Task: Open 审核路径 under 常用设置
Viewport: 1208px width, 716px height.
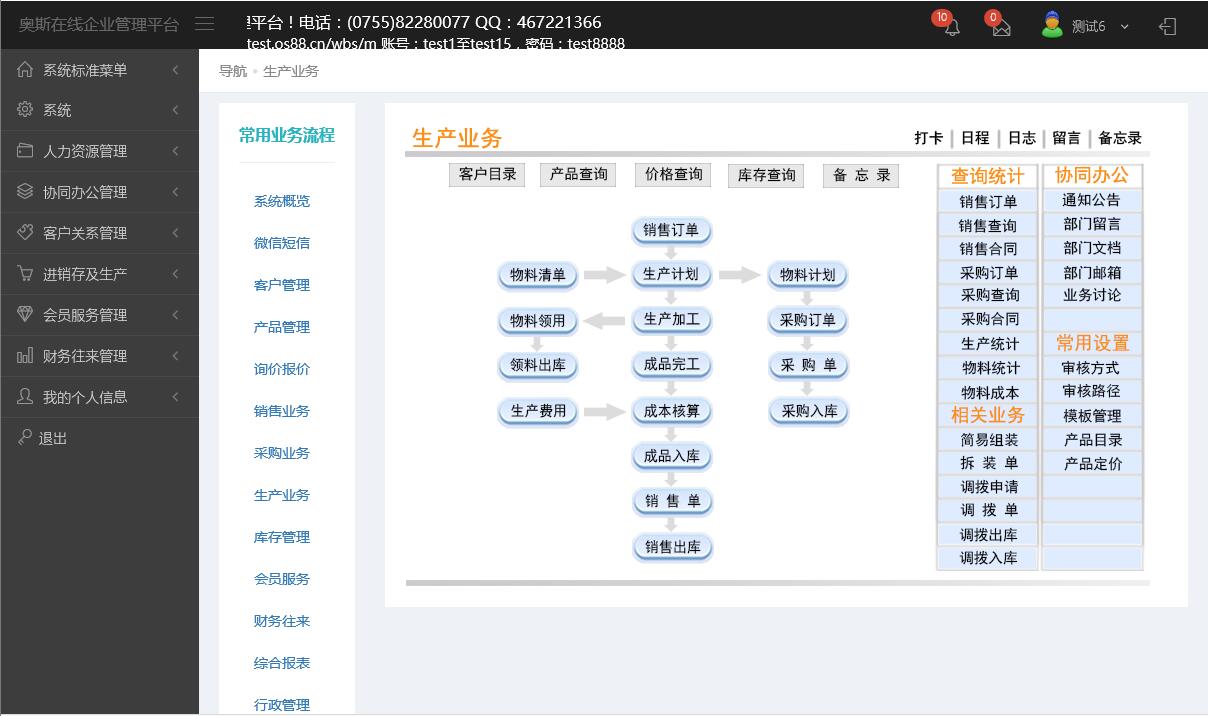Action: click(x=1092, y=391)
